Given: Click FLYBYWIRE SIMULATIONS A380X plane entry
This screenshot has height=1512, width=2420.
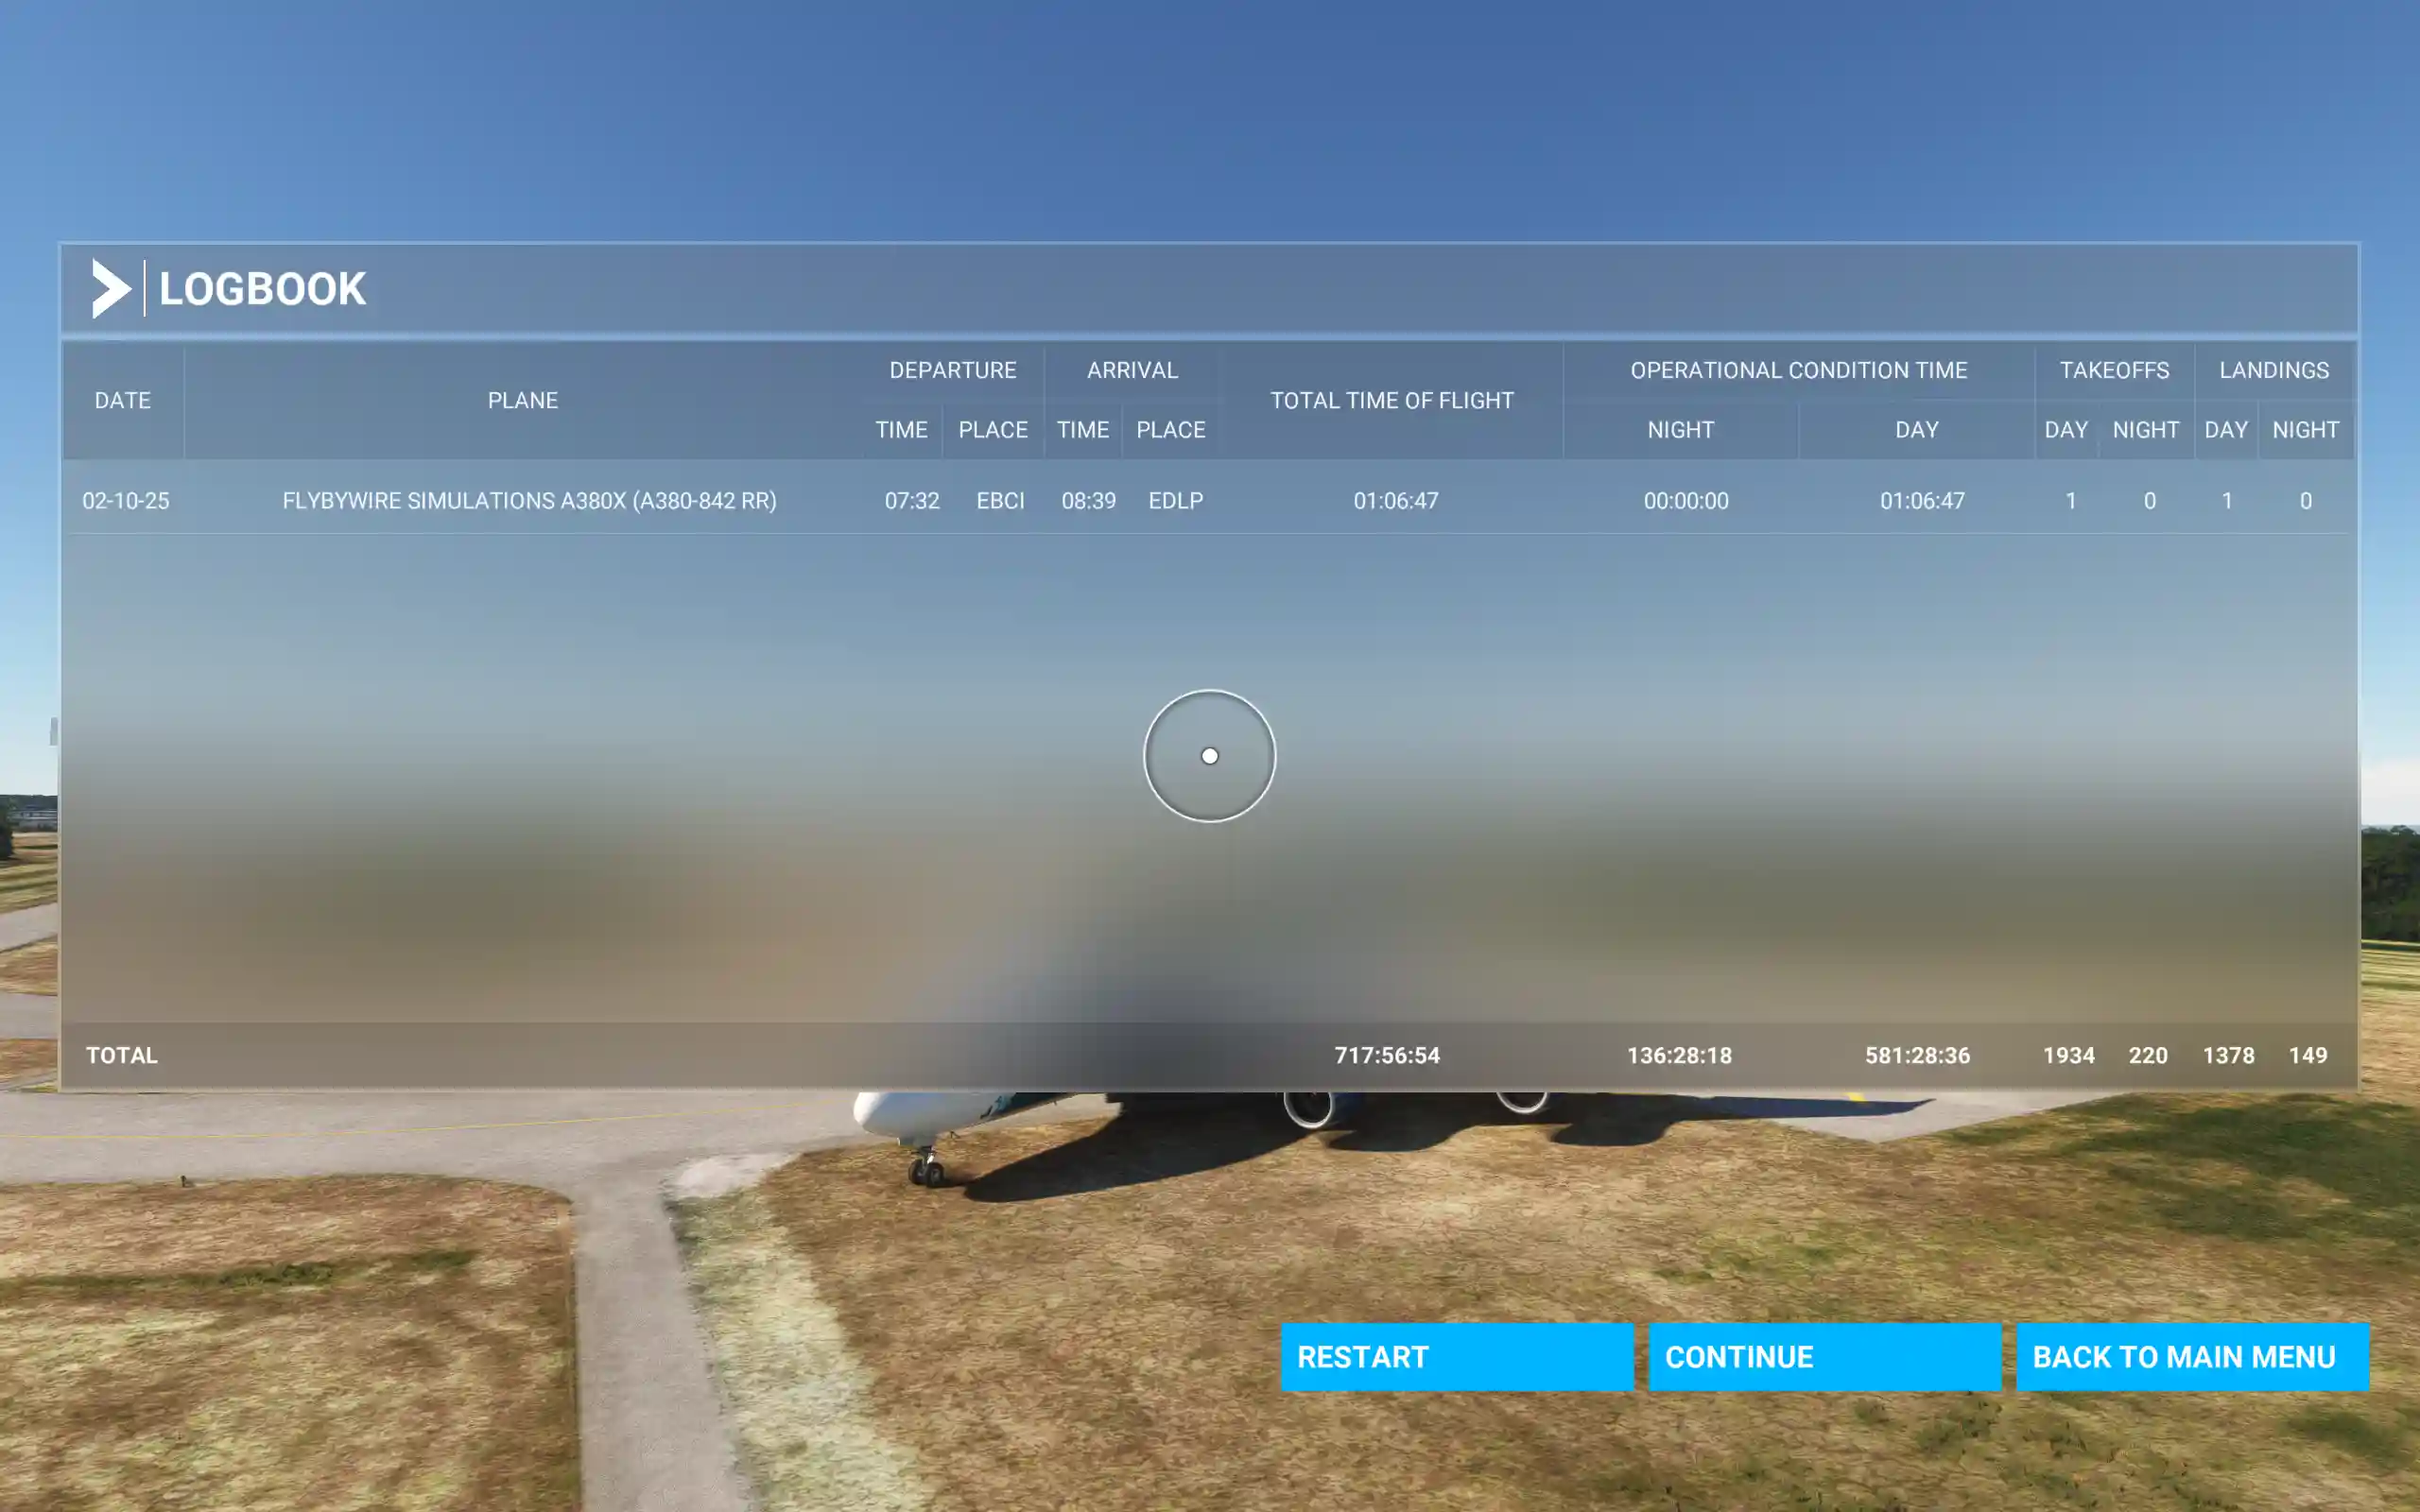Looking at the screenshot, I should click(529, 500).
